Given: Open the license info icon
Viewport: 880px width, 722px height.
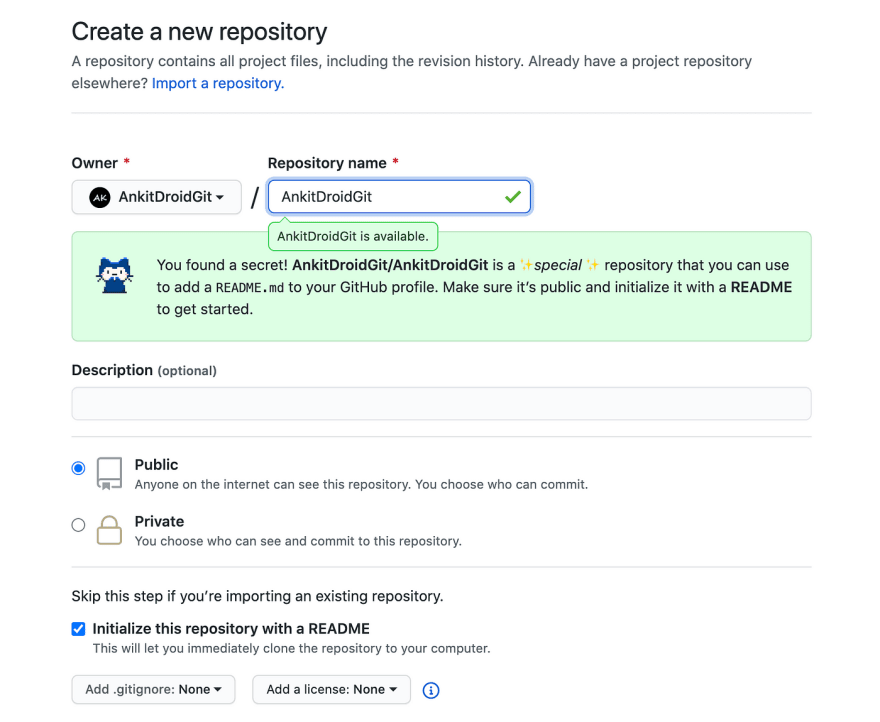Looking at the screenshot, I should pos(430,690).
